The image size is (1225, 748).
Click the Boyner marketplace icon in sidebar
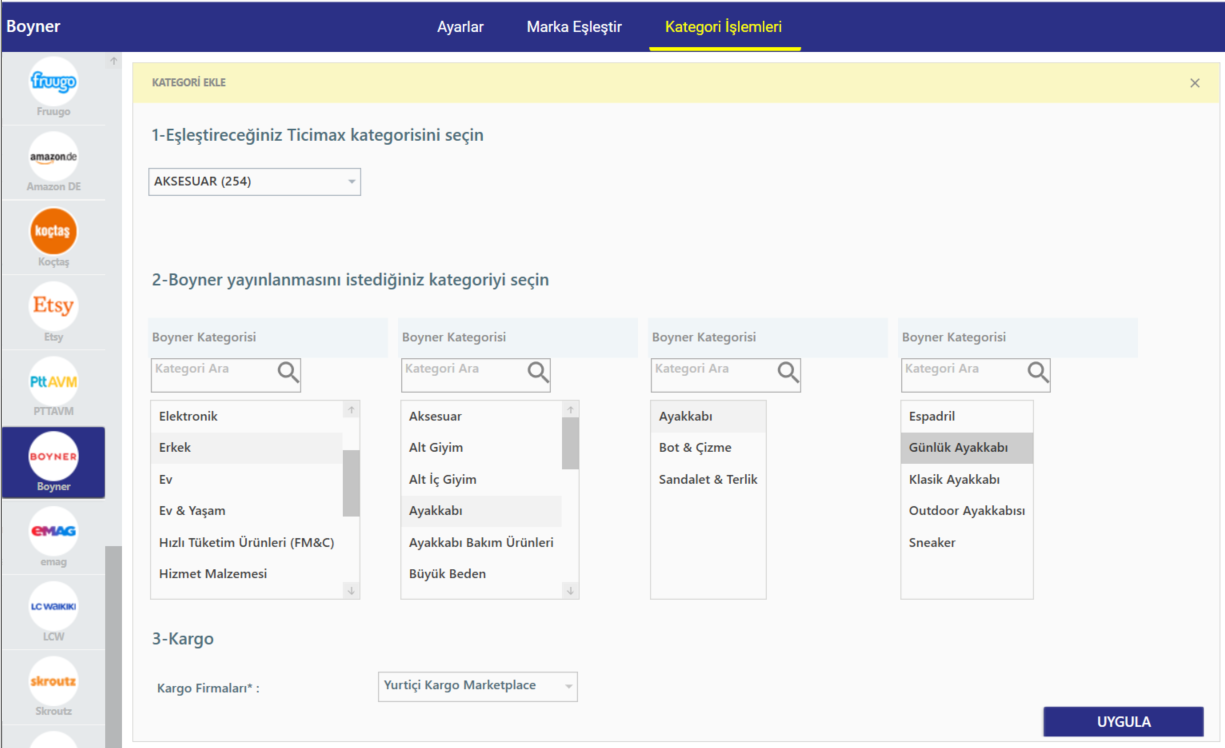53,456
